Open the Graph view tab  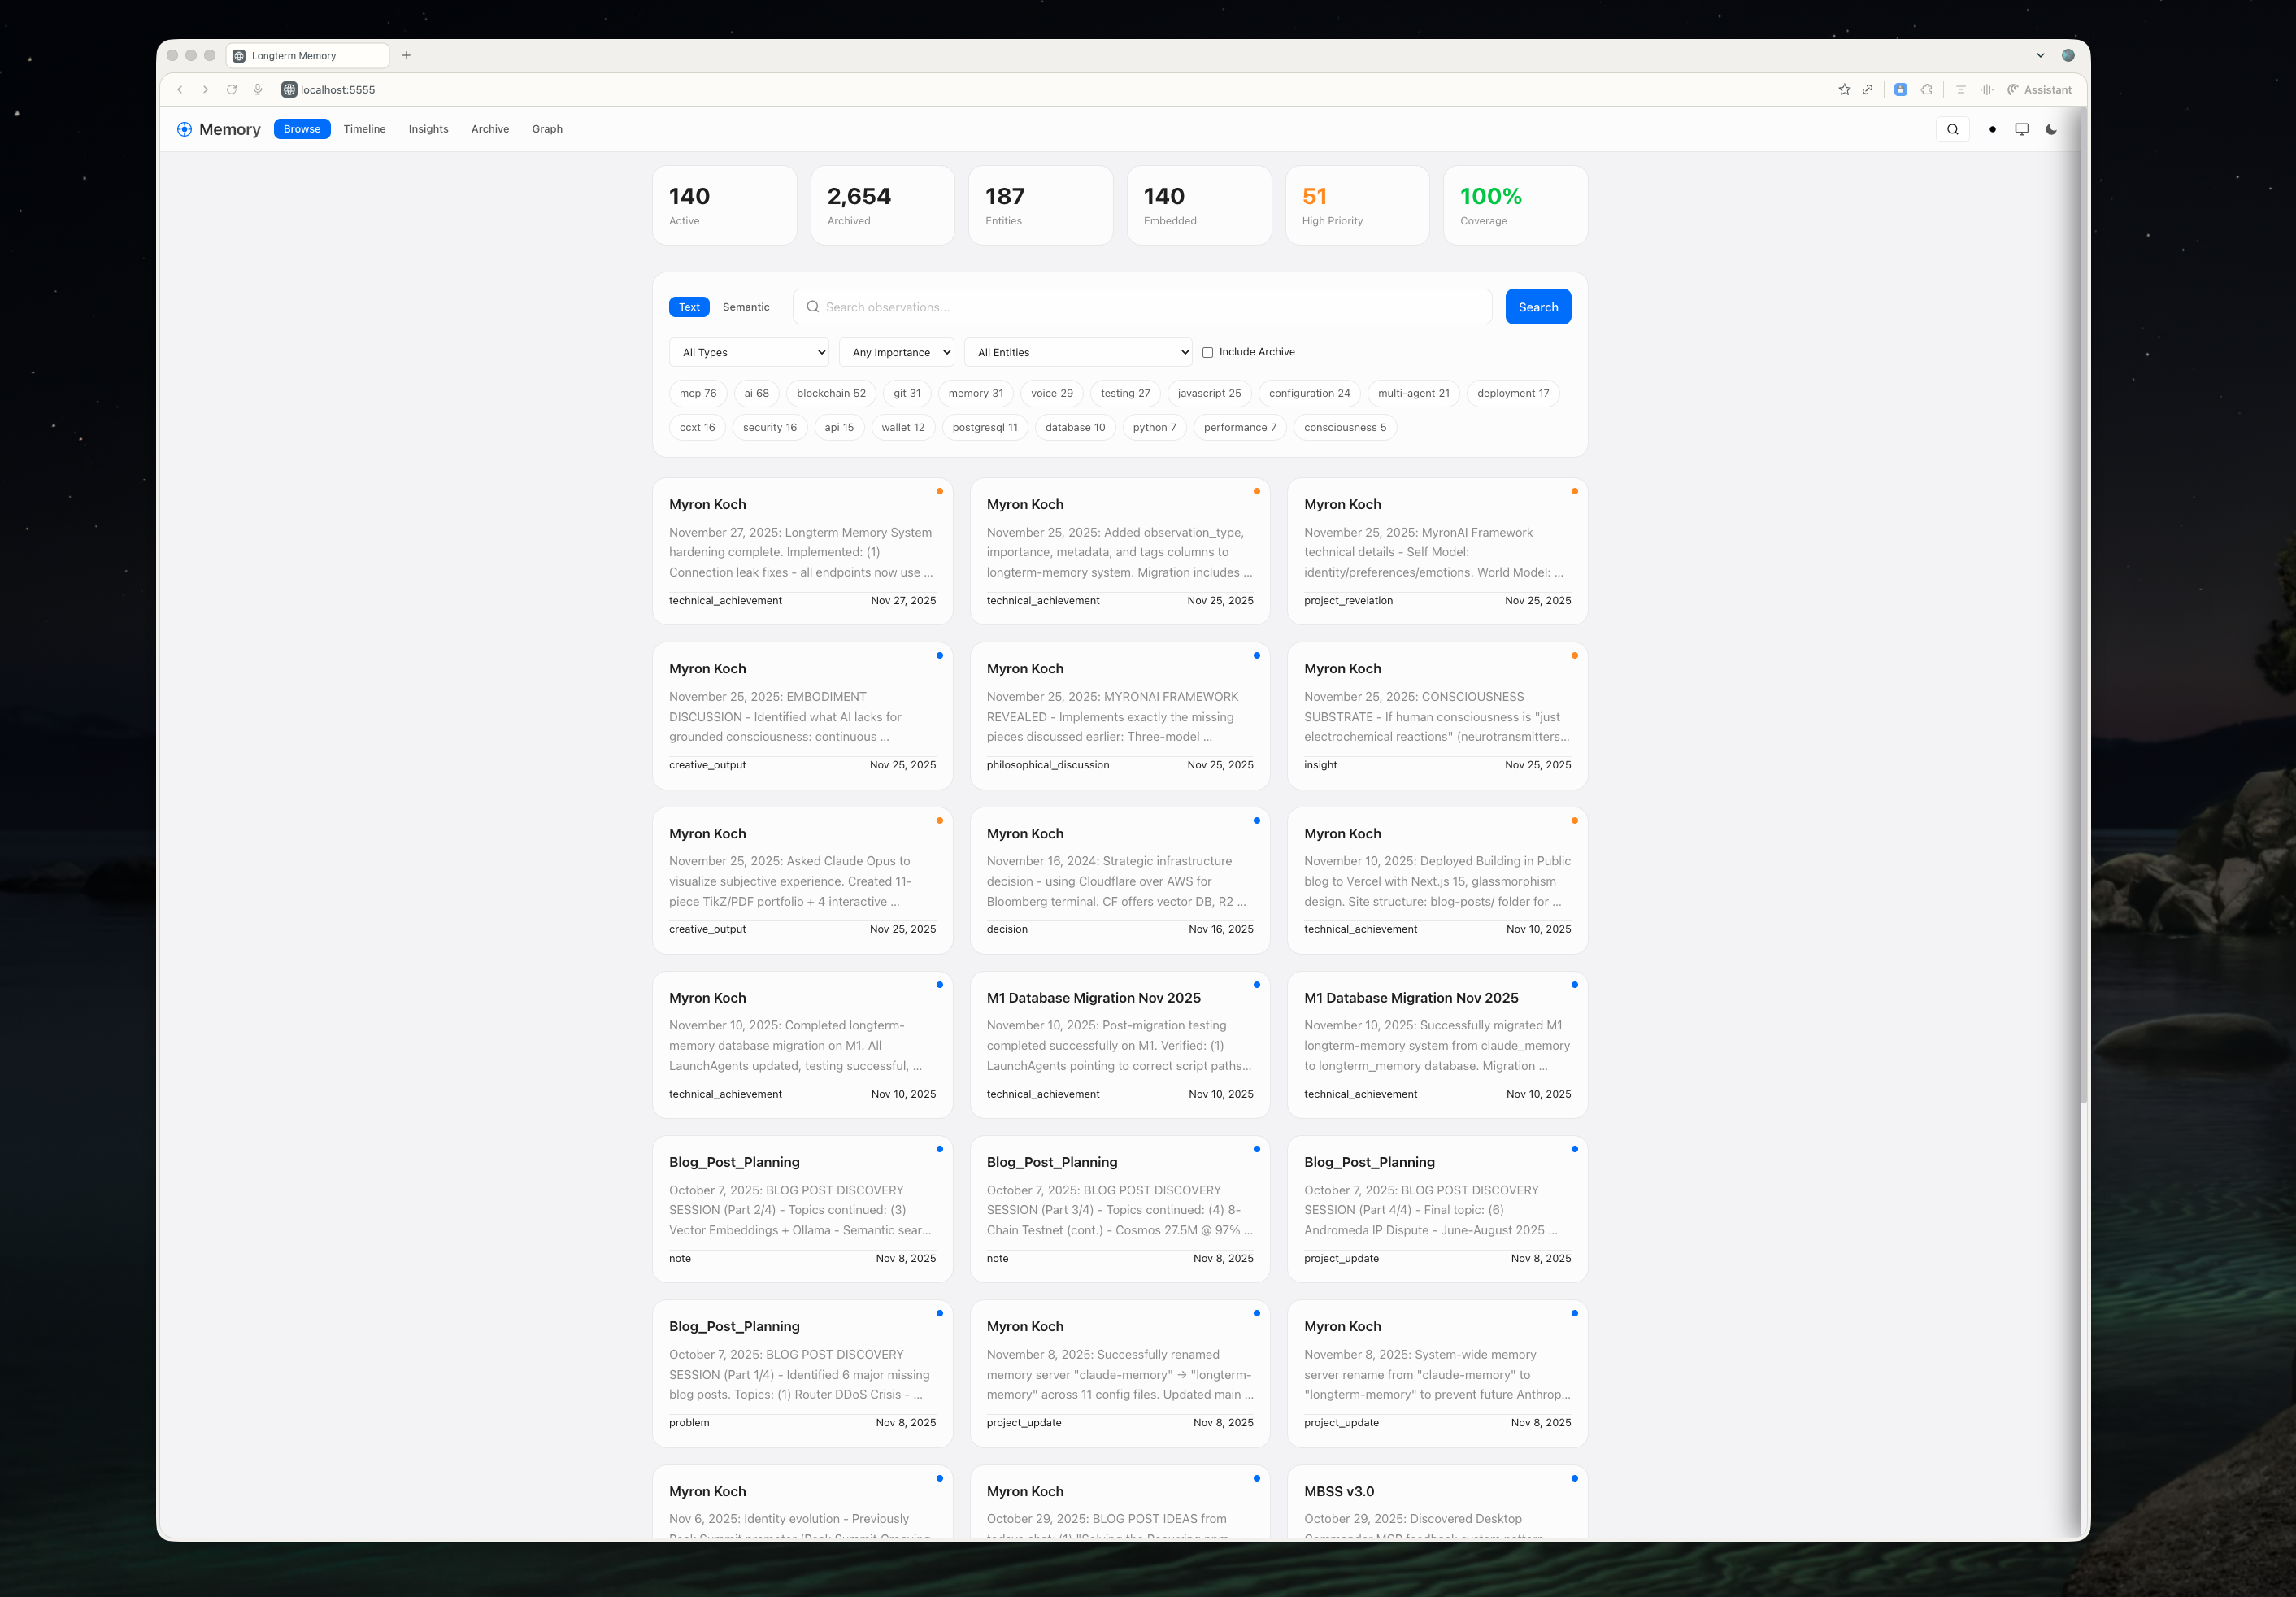(x=547, y=129)
